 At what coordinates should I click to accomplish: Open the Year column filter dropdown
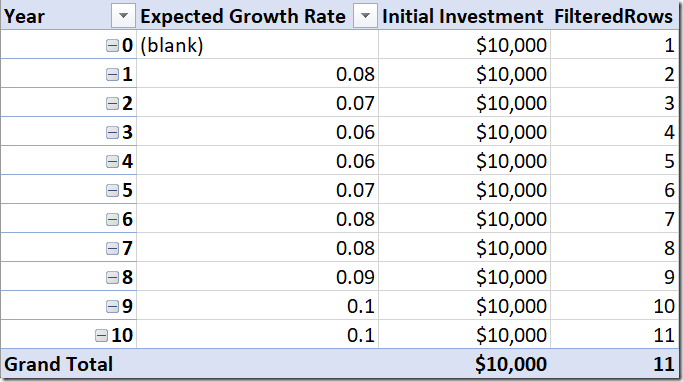[x=123, y=16]
